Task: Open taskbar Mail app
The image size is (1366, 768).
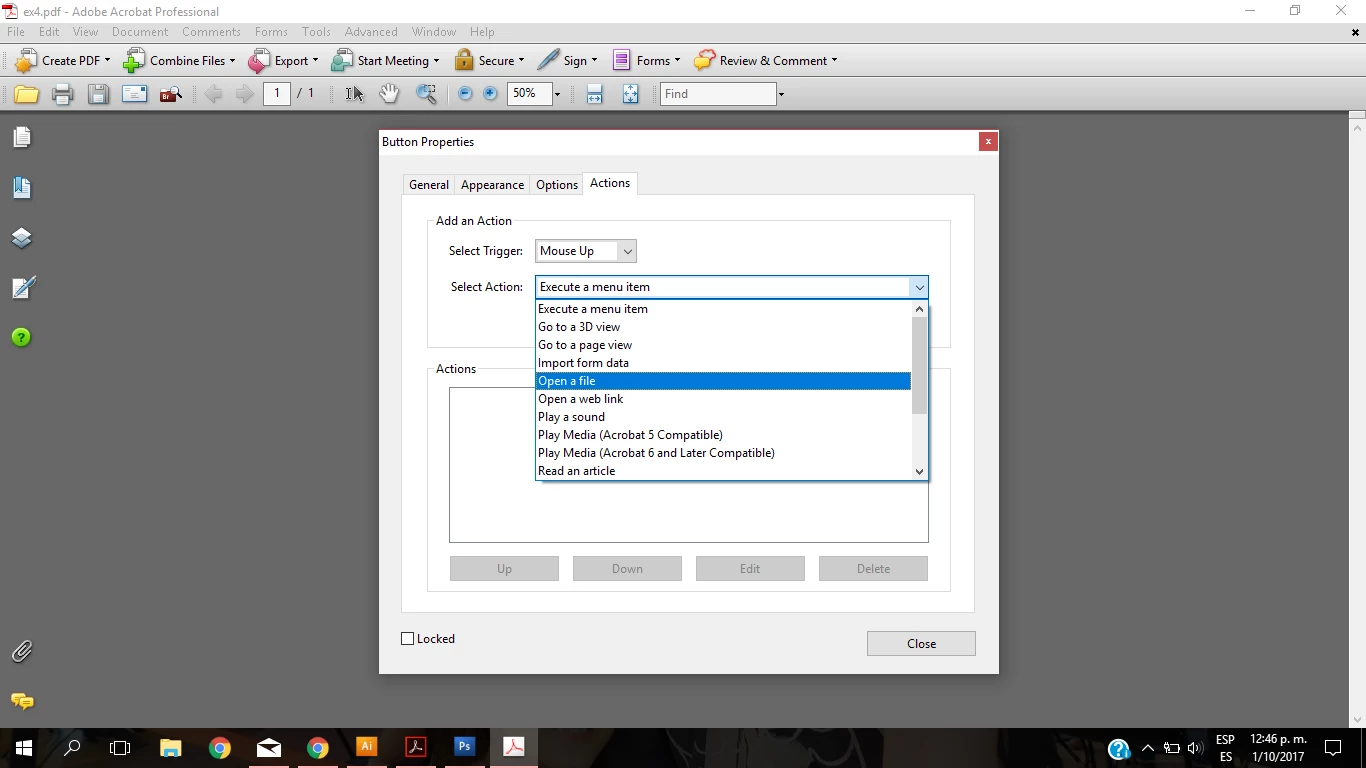Action: [x=268, y=748]
